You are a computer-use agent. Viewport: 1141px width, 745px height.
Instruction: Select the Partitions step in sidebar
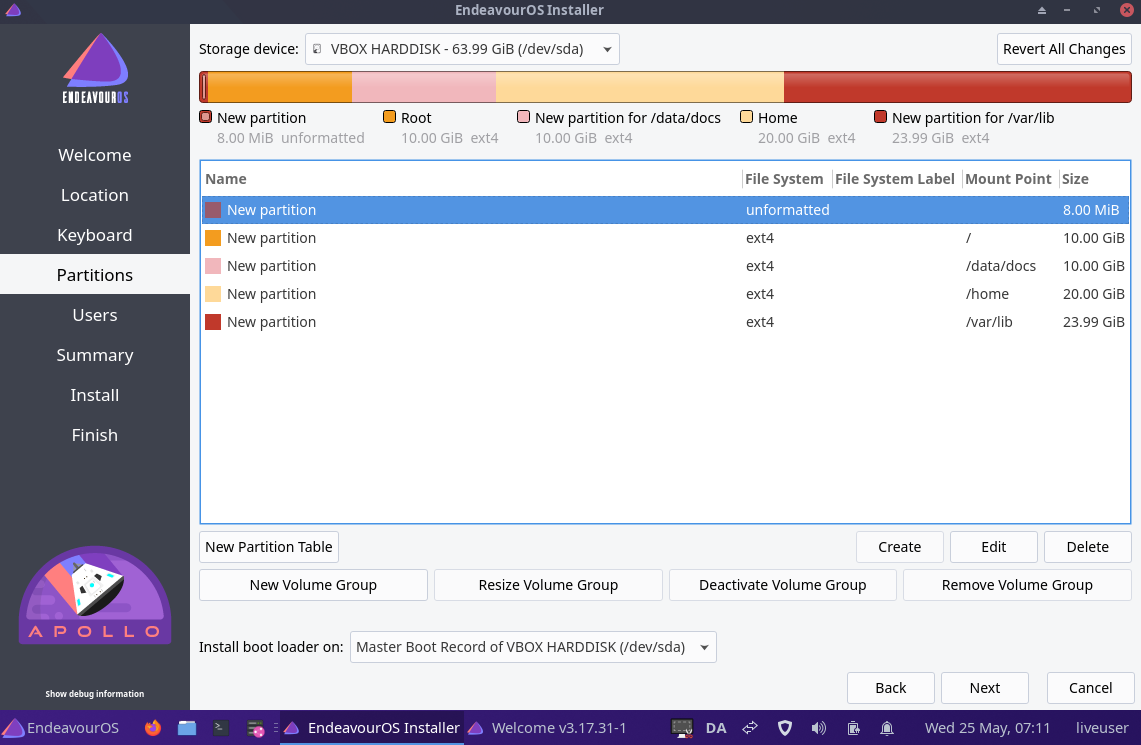[95, 275]
